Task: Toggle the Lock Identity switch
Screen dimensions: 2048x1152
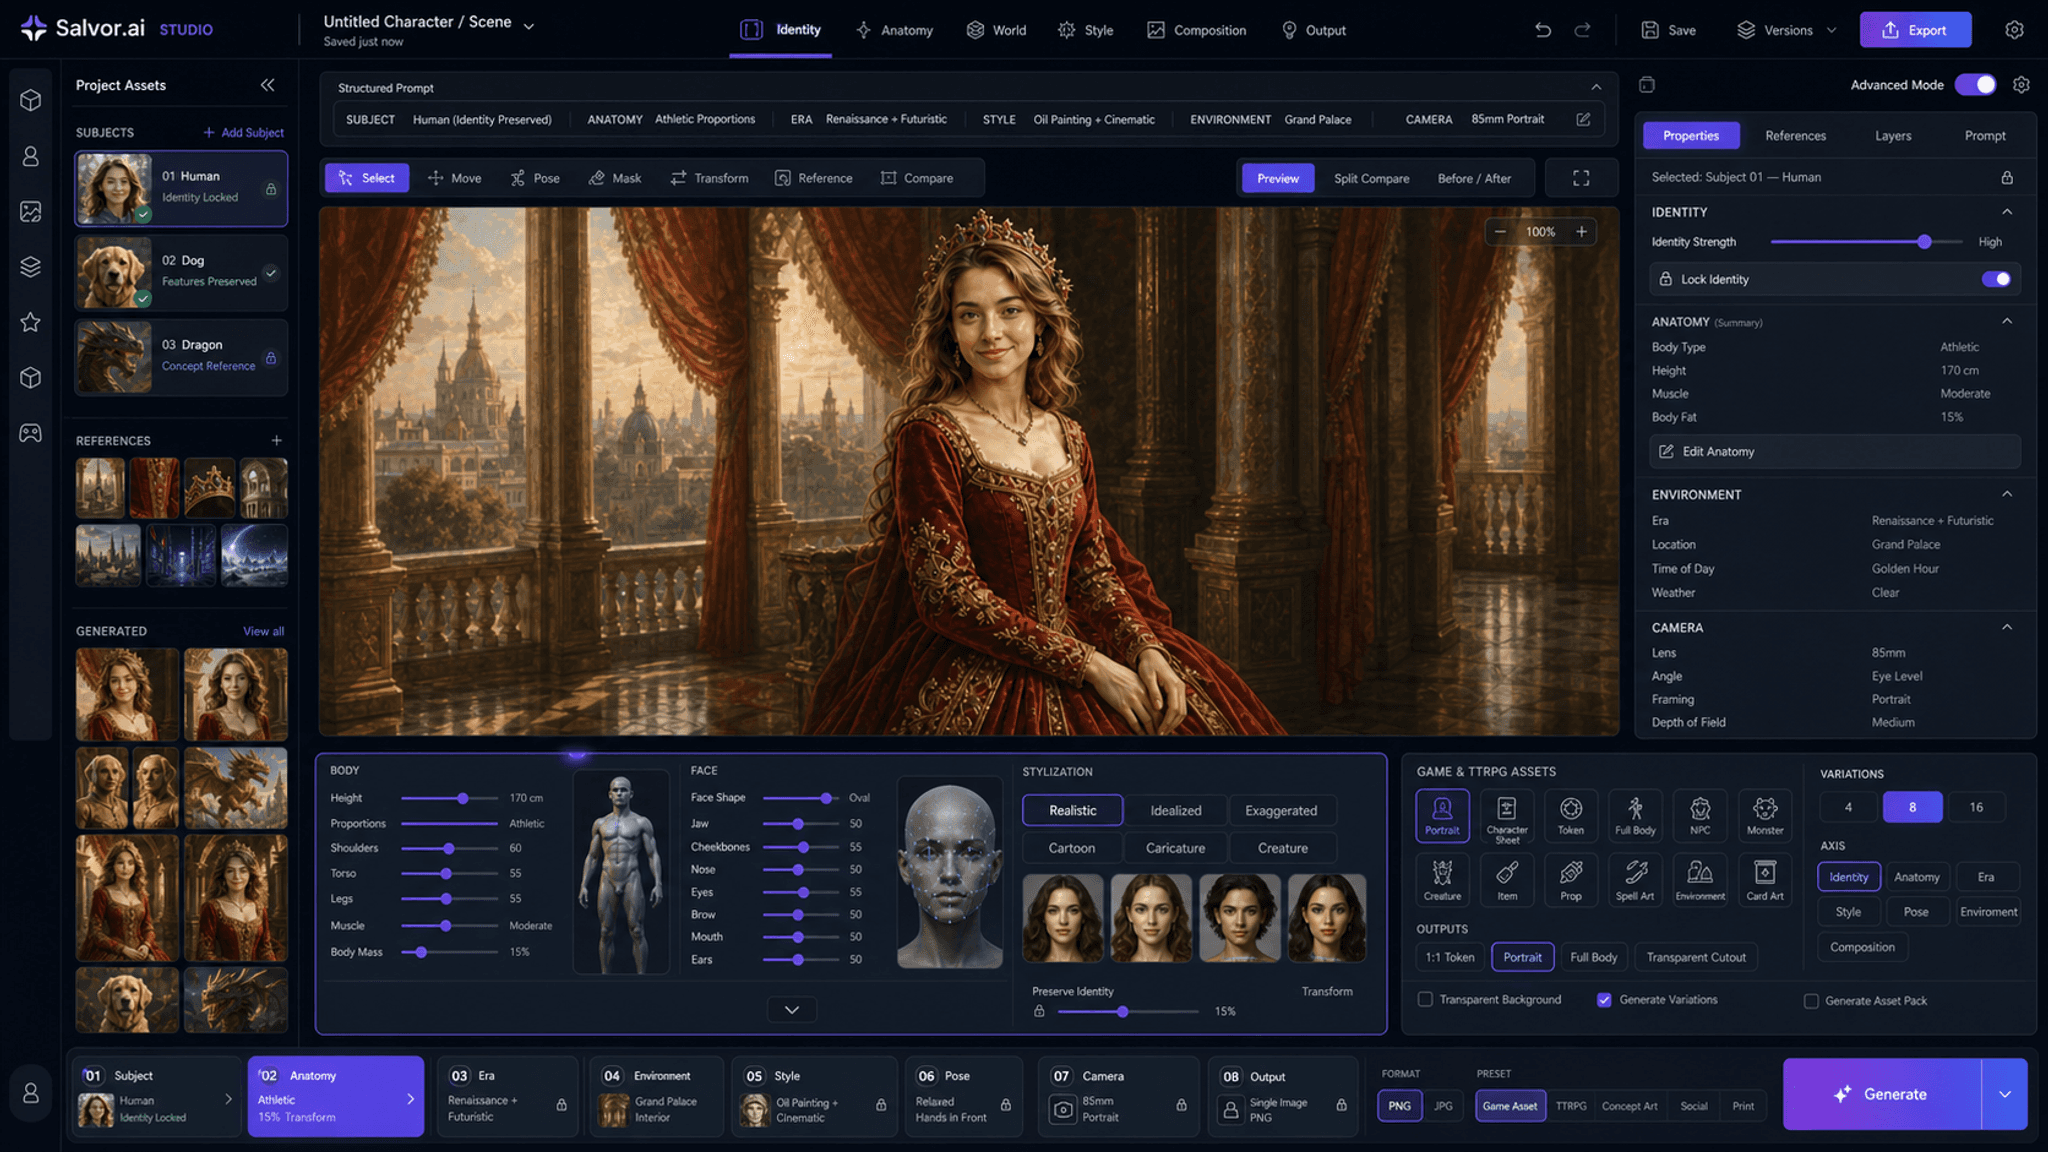Action: click(x=1996, y=279)
